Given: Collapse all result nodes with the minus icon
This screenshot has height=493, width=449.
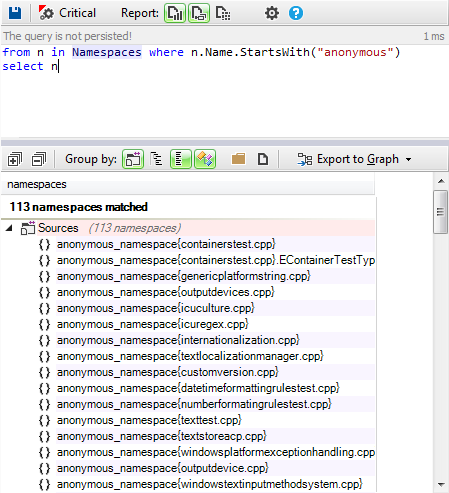Looking at the screenshot, I should click(x=39, y=159).
